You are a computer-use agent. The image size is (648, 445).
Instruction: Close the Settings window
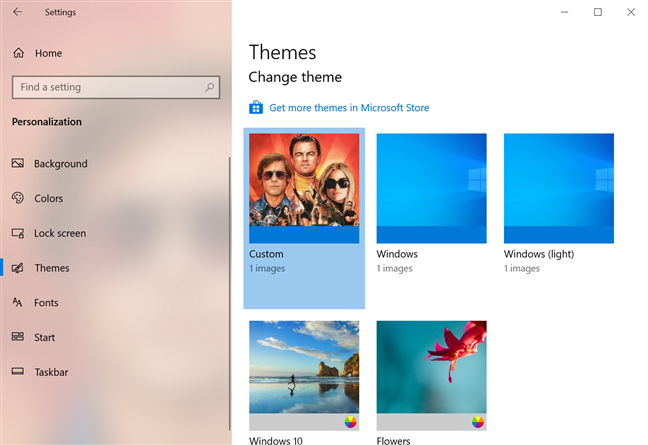tap(631, 12)
